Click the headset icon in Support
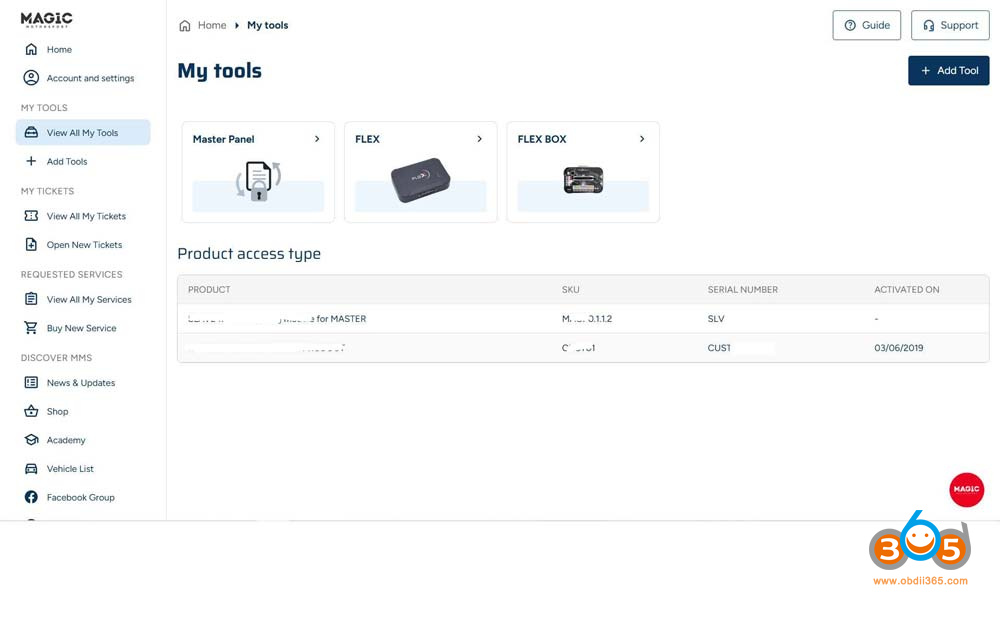The image size is (1000, 625). pyautogui.click(x=929, y=26)
